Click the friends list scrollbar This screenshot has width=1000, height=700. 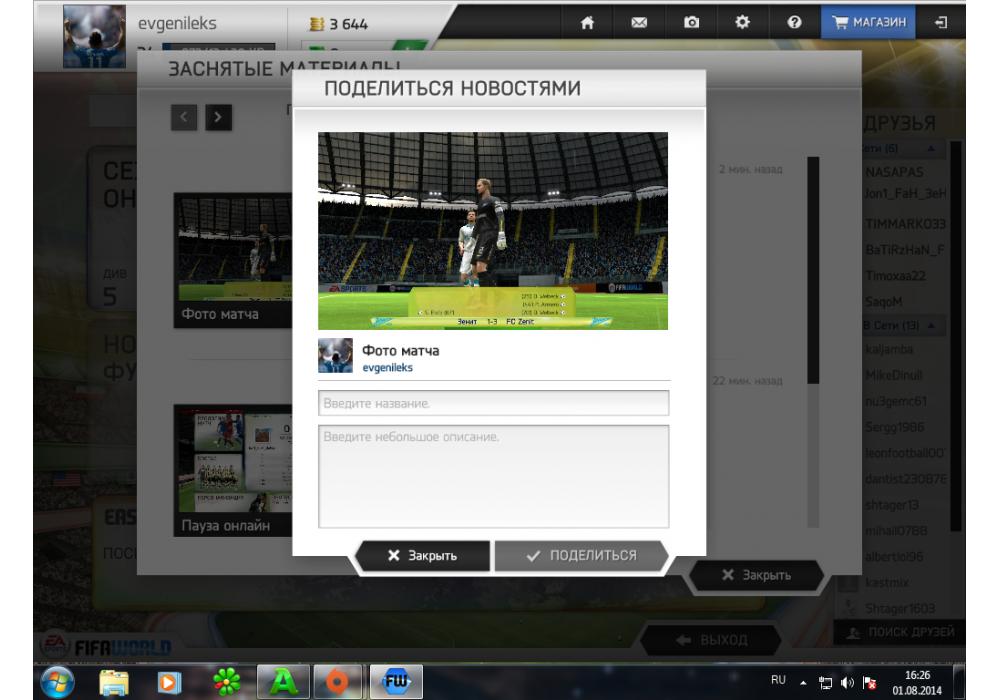955,336
